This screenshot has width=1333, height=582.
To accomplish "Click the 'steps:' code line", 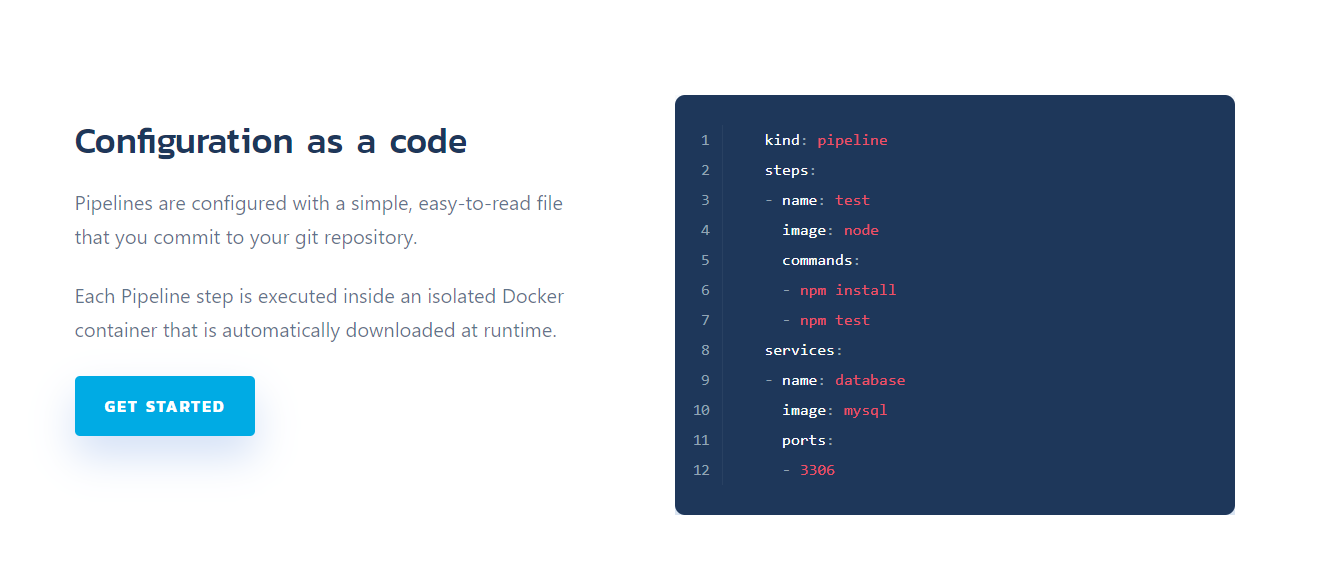I will [791, 170].
